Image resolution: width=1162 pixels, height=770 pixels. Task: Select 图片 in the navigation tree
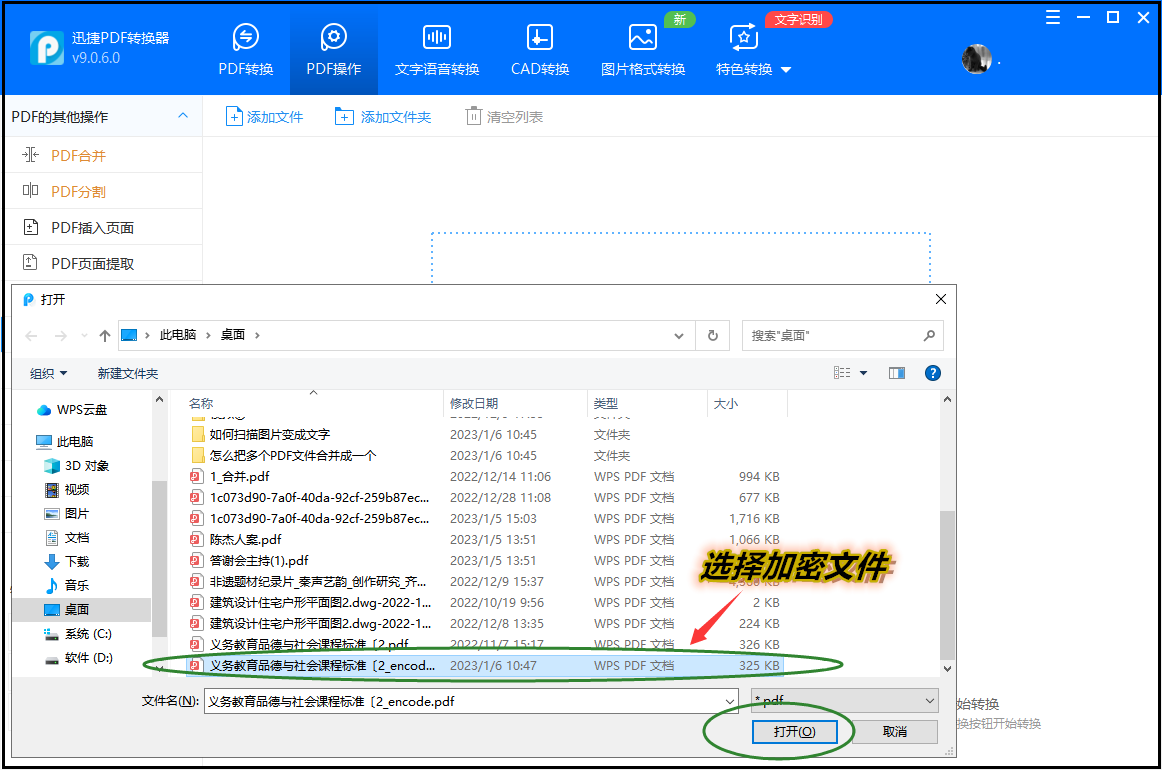click(x=67, y=514)
